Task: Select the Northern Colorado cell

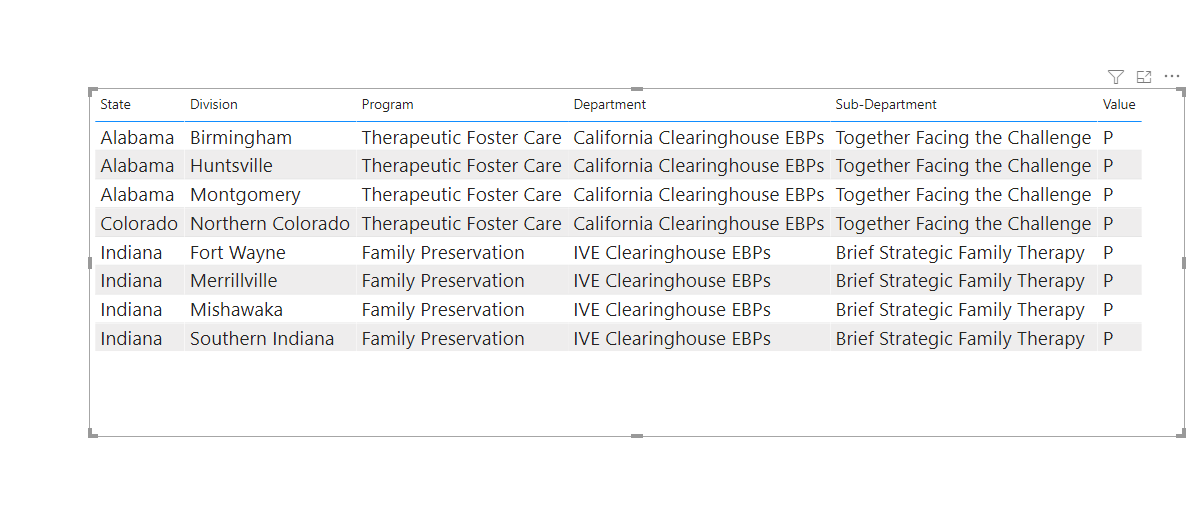Action: [270, 223]
